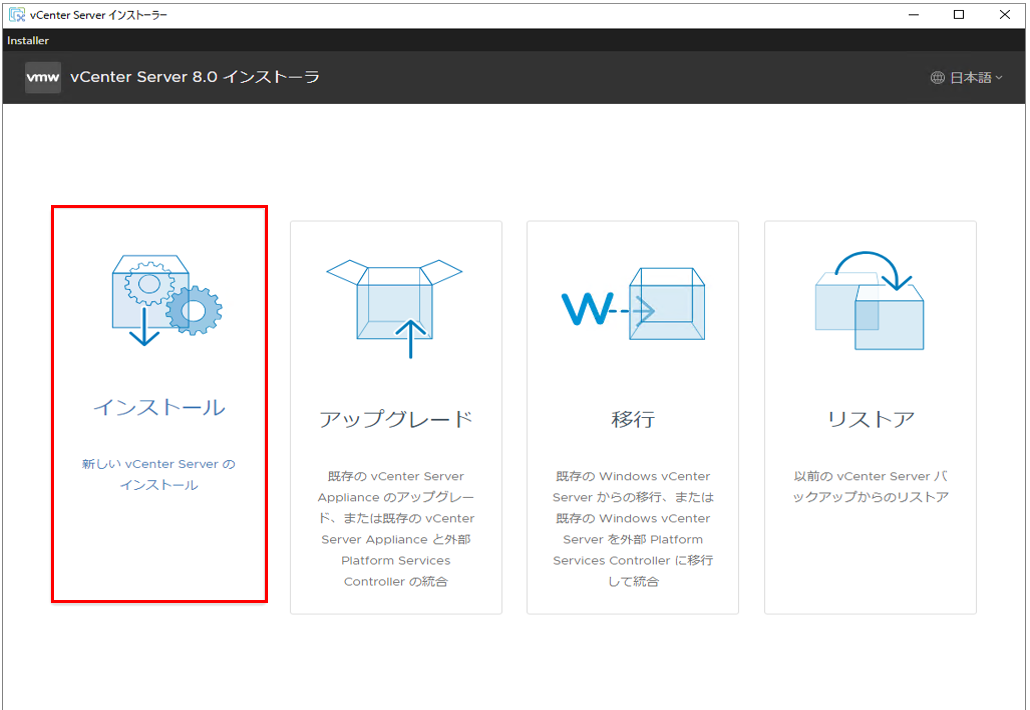Open the 日本語 language dropdown
Viewport: 1030px width, 710px height.
[x=967, y=78]
